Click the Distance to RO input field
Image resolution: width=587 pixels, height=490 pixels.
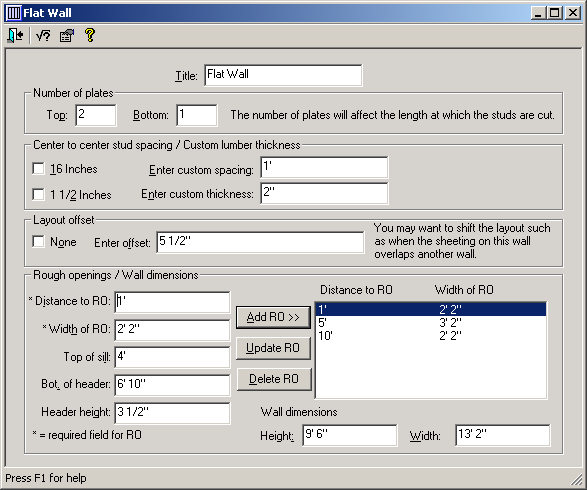click(172, 302)
